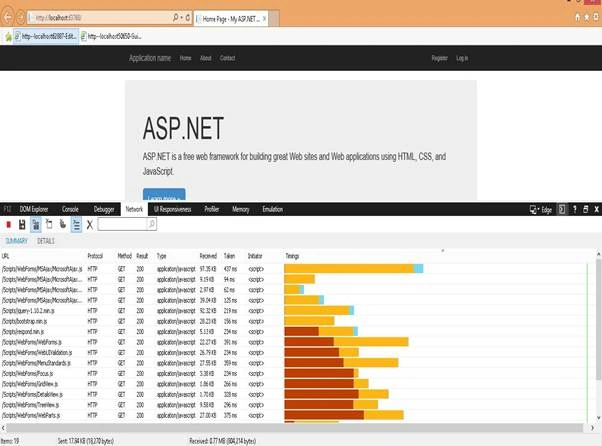Click the address bar search magnifier icon
Viewport: 602px width, 446px height.
[x=176, y=17]
